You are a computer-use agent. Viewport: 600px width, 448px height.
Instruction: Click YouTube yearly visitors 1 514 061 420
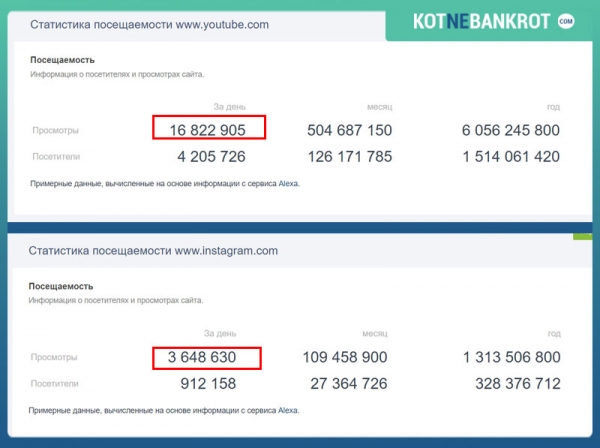(x=510, y=156)
